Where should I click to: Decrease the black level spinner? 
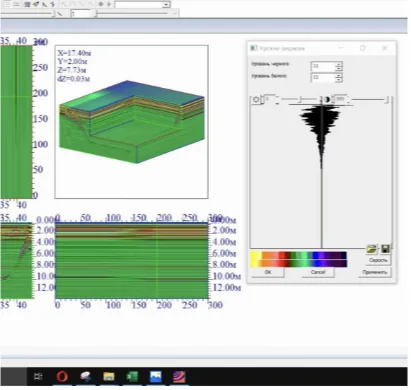[x=338, y=69]
